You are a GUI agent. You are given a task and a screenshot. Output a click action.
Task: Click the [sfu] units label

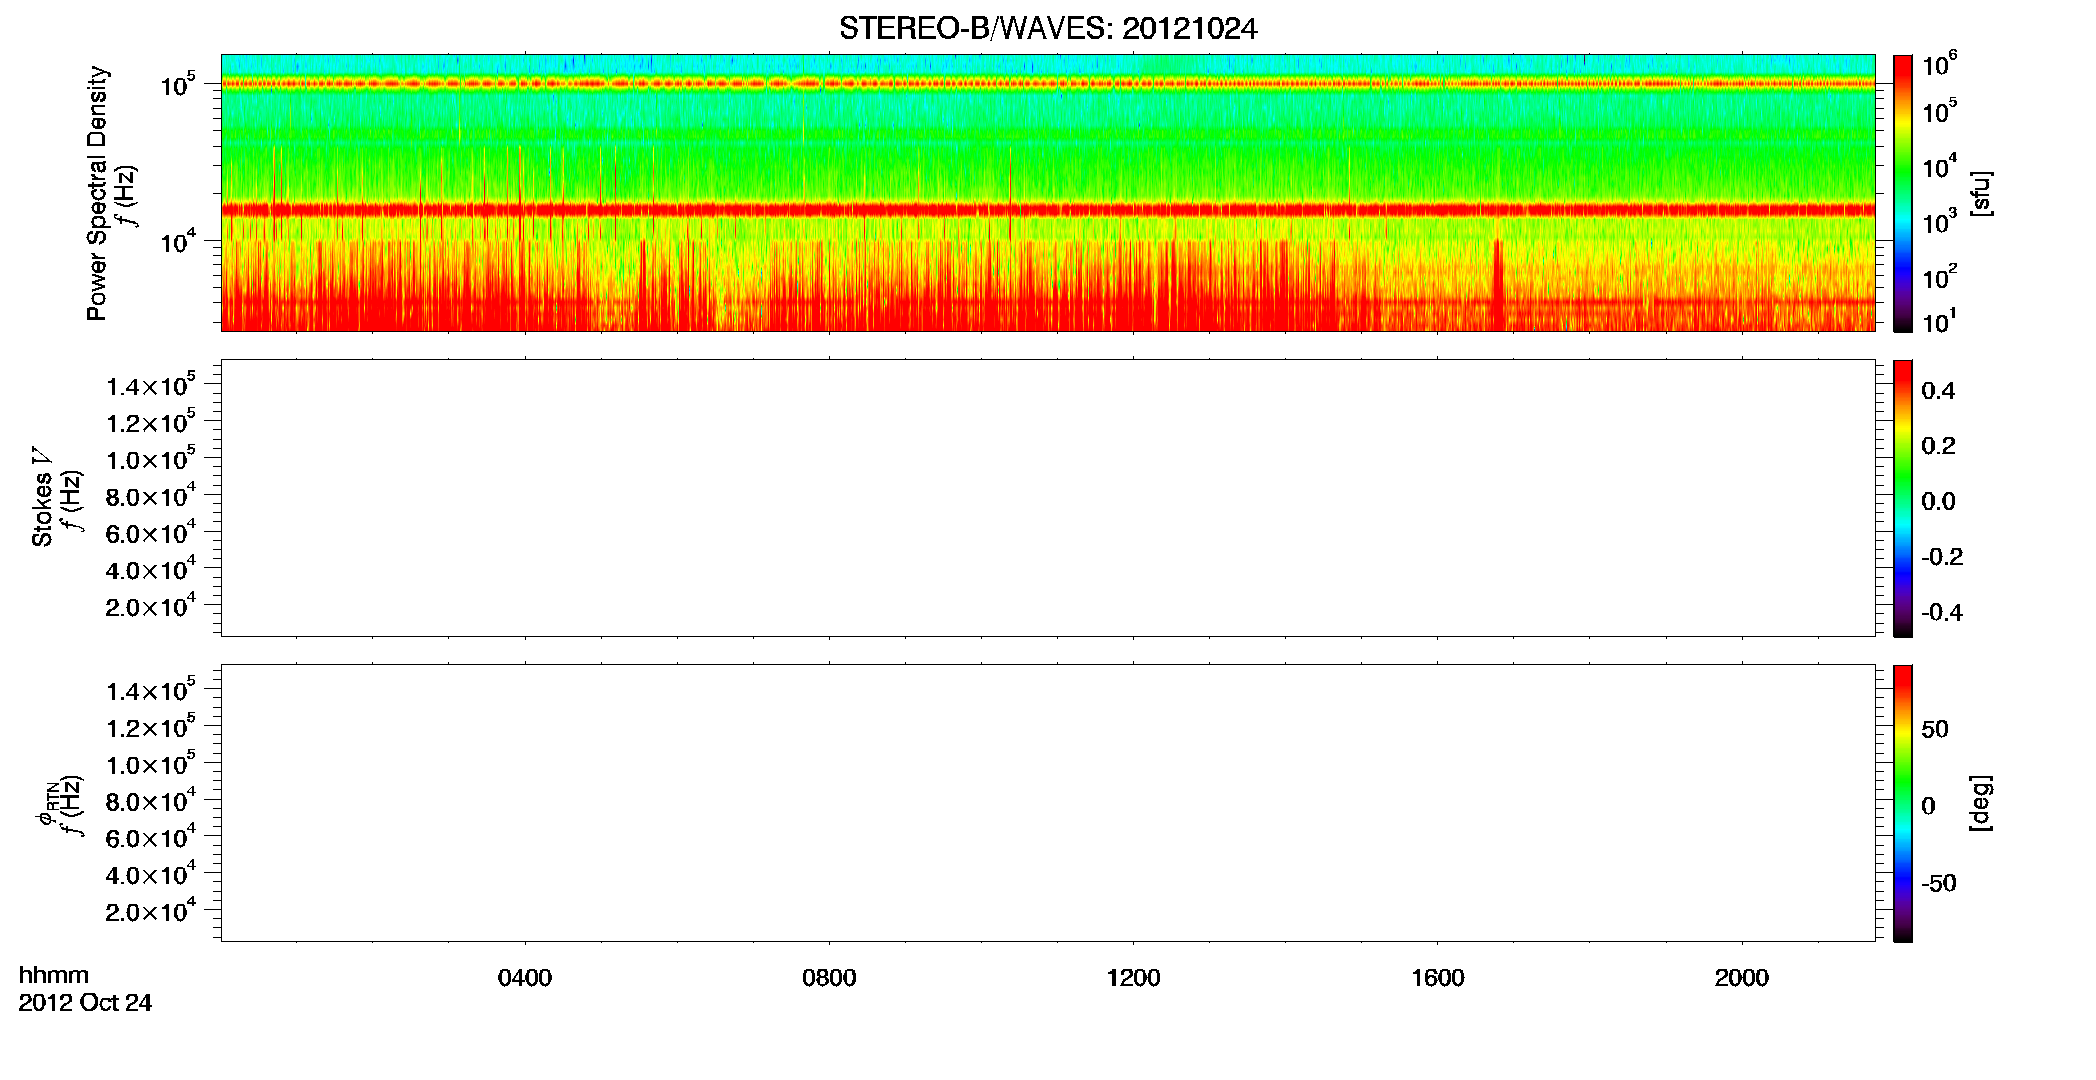click(1981, 193)
